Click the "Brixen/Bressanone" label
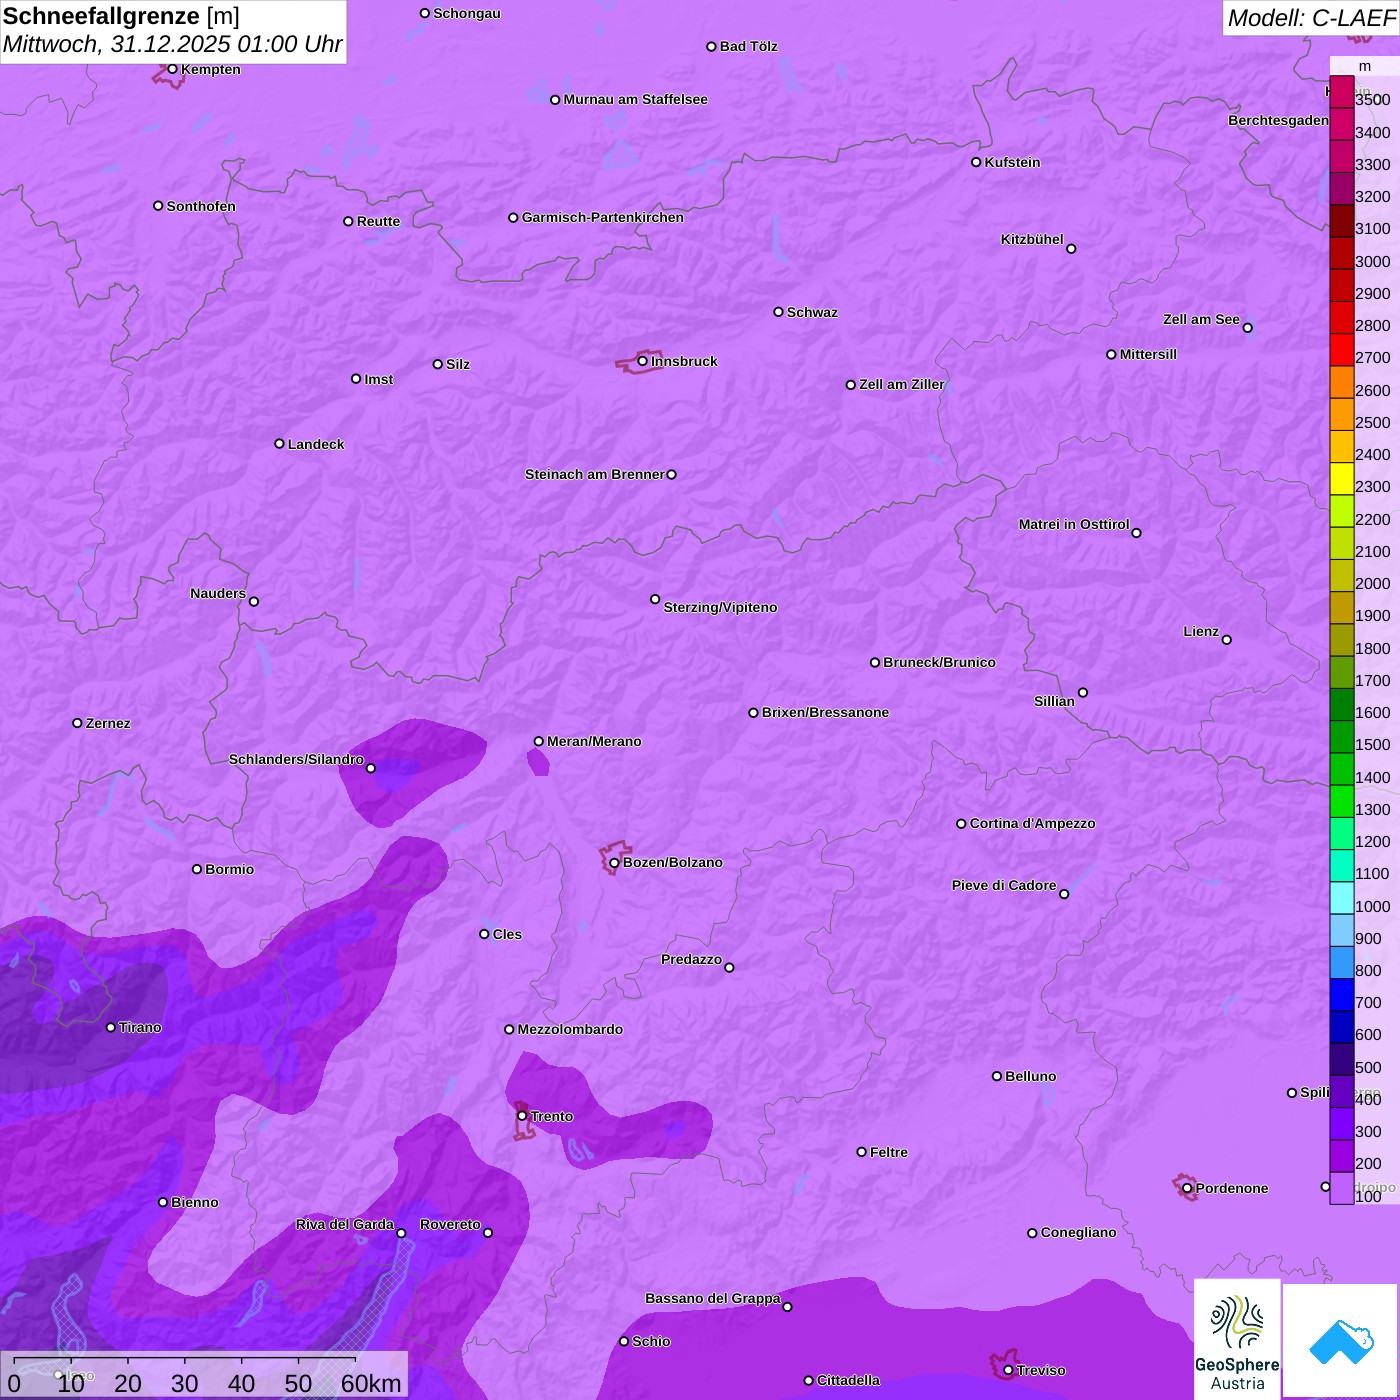1400x1400 pixels. point(825,712)
